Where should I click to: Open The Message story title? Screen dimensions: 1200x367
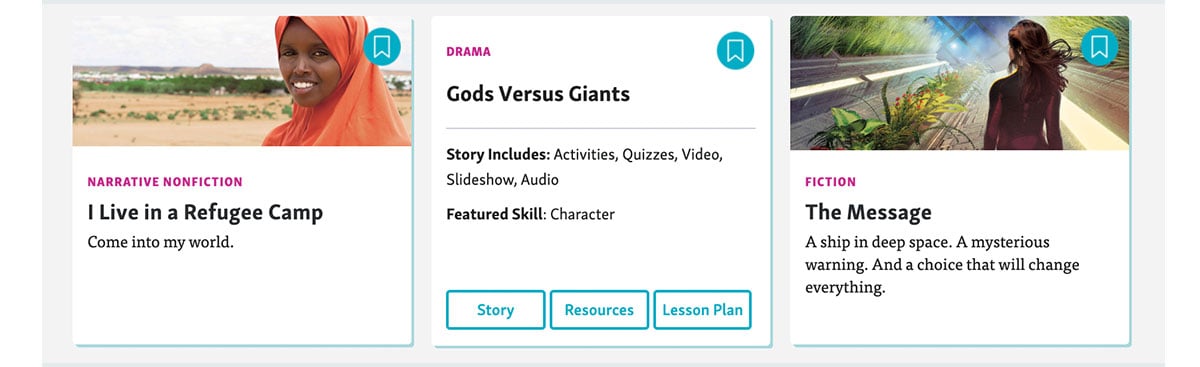(868, 212)
